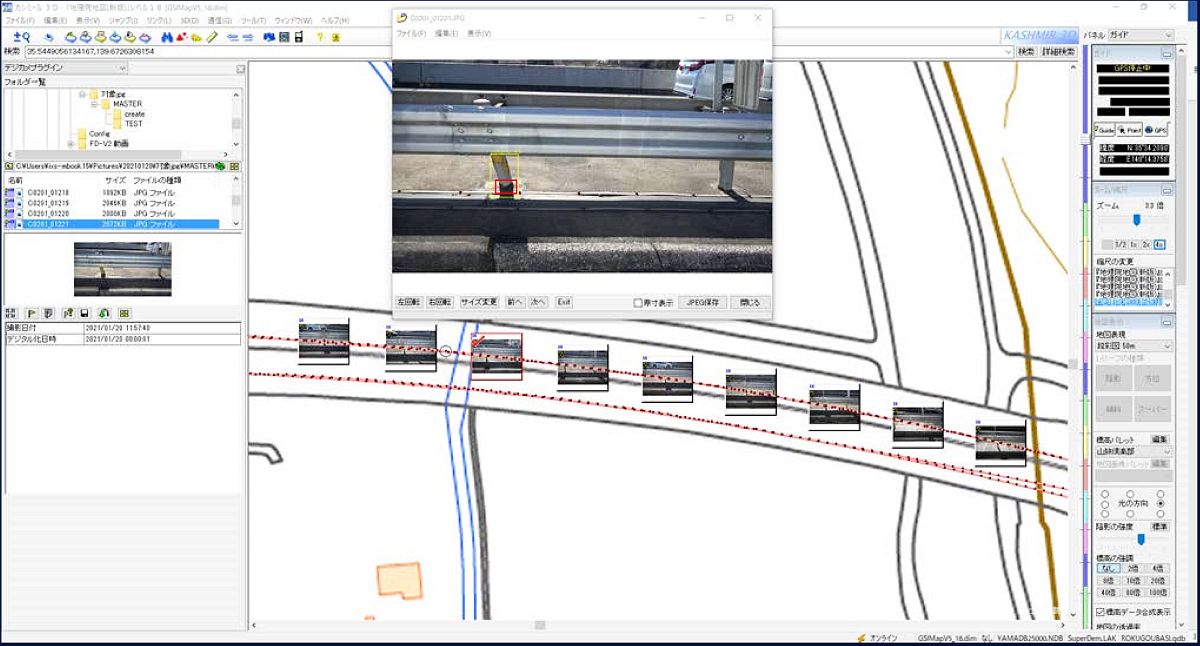Open the ツール menu
This screenshot has width=1200, height=646.
pyautogui.click(x=253, y=20)
